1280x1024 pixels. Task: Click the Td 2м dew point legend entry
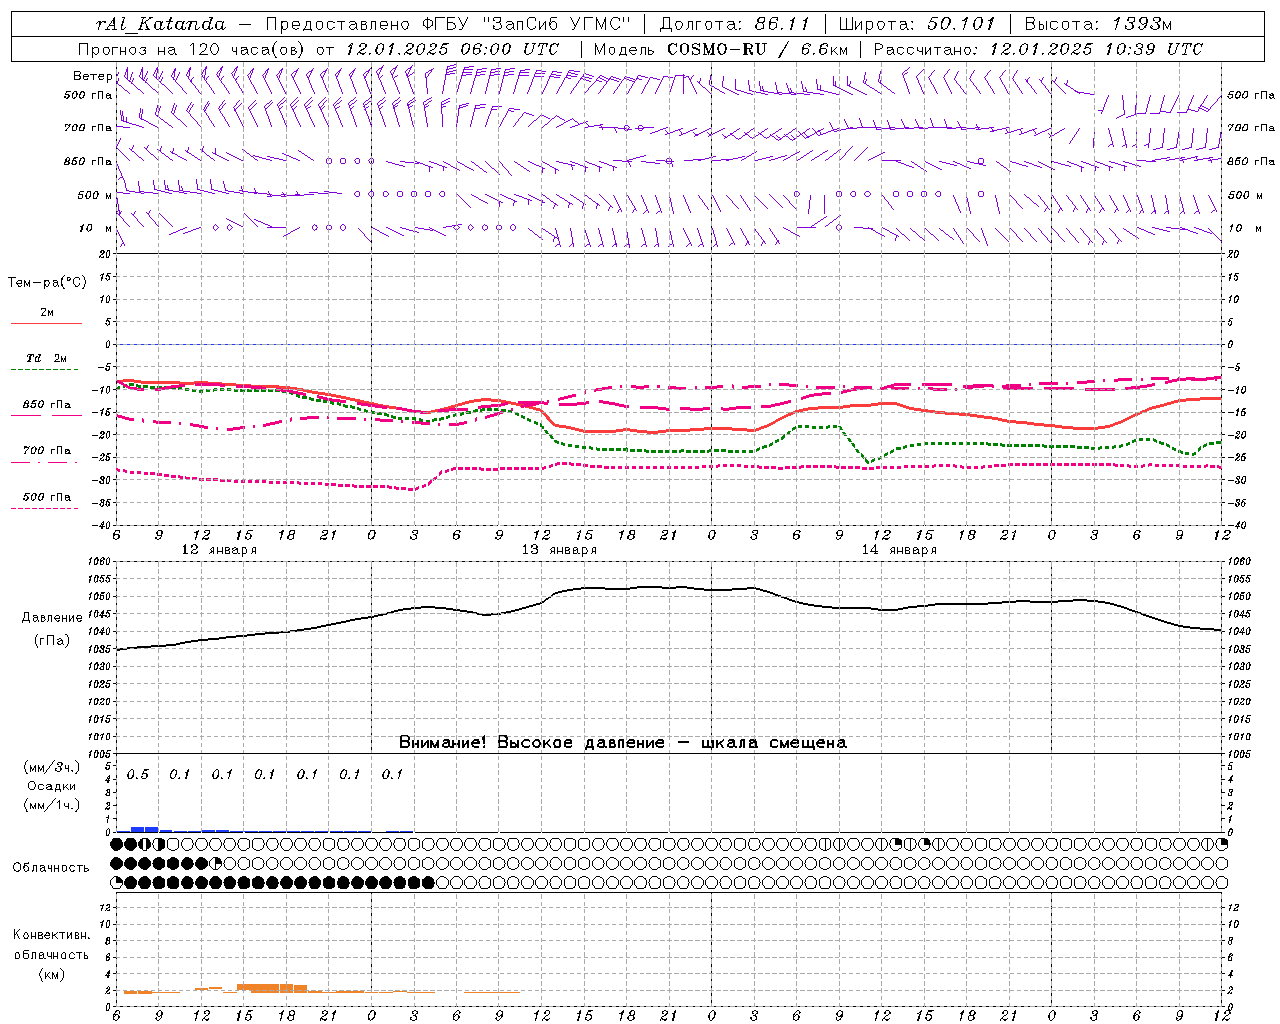click(46, 358)
